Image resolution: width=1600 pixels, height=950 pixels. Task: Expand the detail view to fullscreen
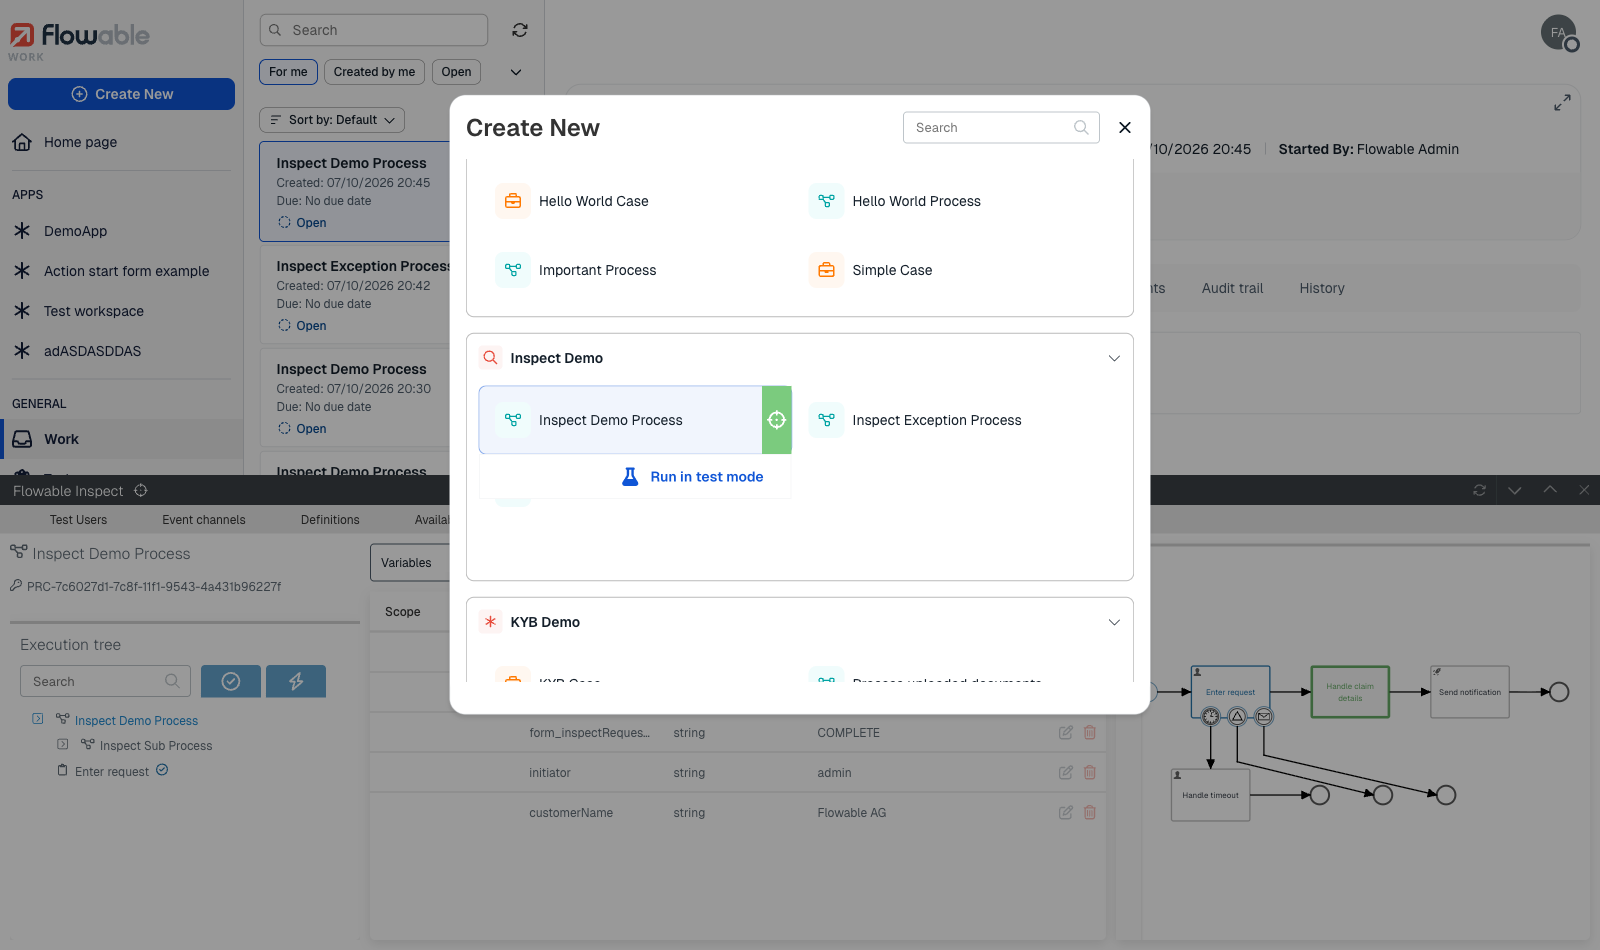coord(1562,103)
